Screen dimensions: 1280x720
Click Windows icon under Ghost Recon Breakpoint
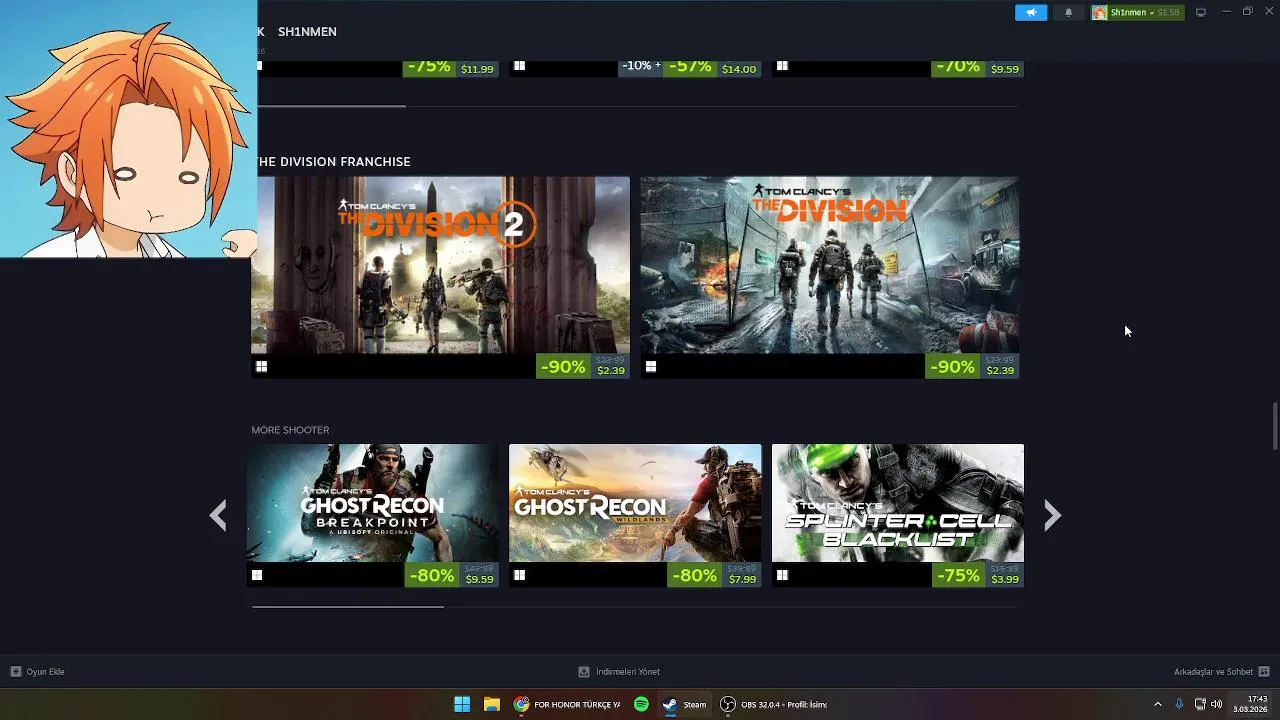pos(257,575)
